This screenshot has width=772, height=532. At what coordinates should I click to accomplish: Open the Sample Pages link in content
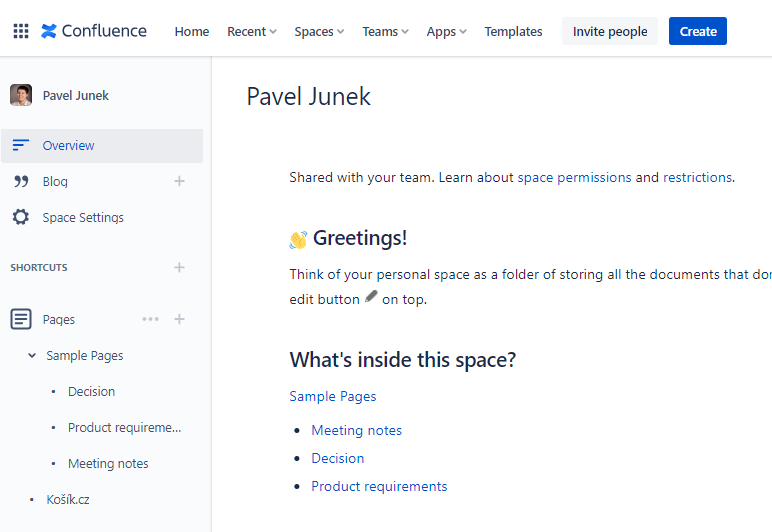tap(333, 396)
